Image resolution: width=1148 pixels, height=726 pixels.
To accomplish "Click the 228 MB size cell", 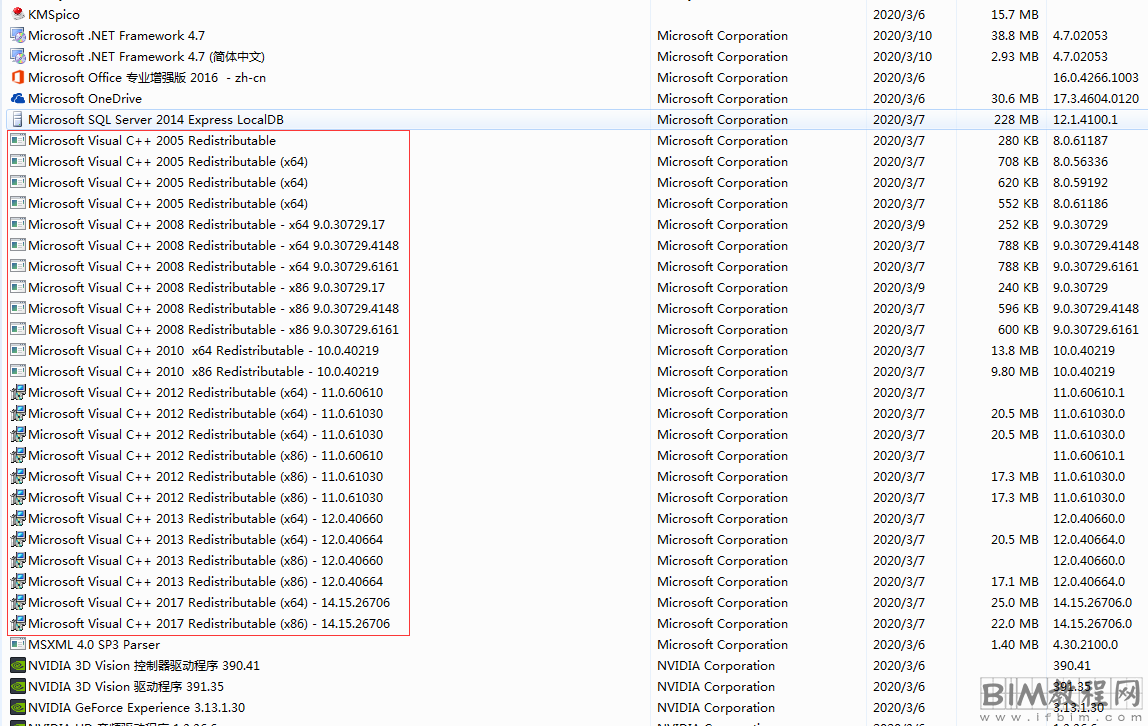I will (1016, 120).
